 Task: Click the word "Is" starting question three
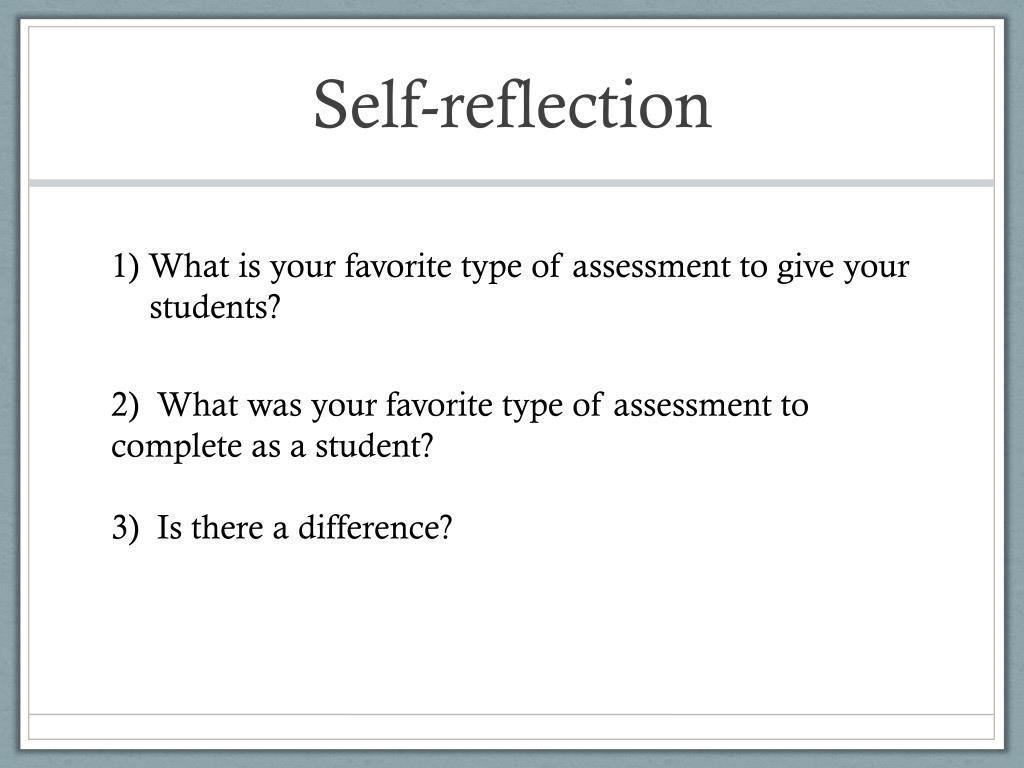(x=169, y=527)
